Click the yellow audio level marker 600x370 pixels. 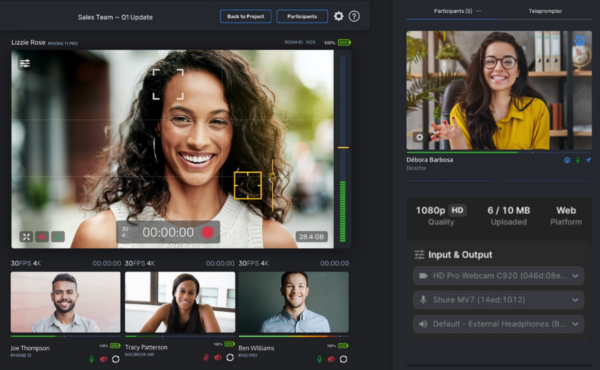(x=343, y=147)
